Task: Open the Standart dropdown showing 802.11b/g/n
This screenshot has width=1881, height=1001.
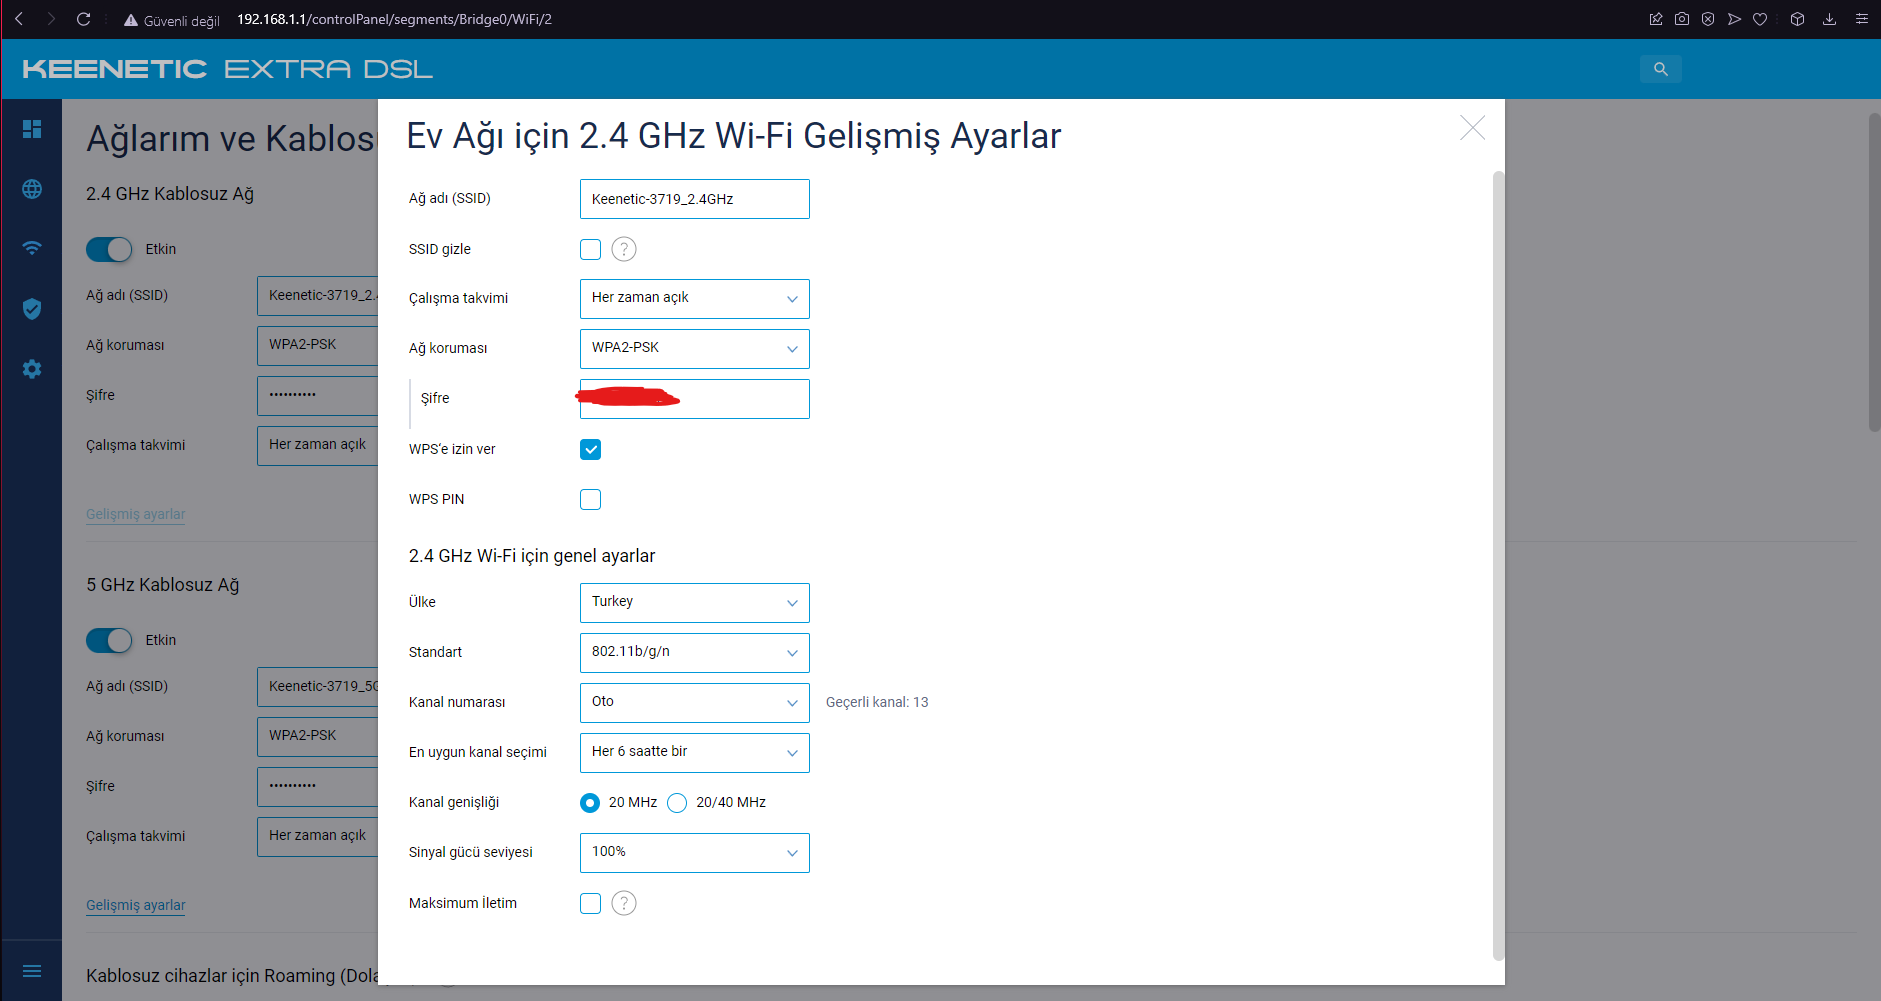Action: click(695, 652)
